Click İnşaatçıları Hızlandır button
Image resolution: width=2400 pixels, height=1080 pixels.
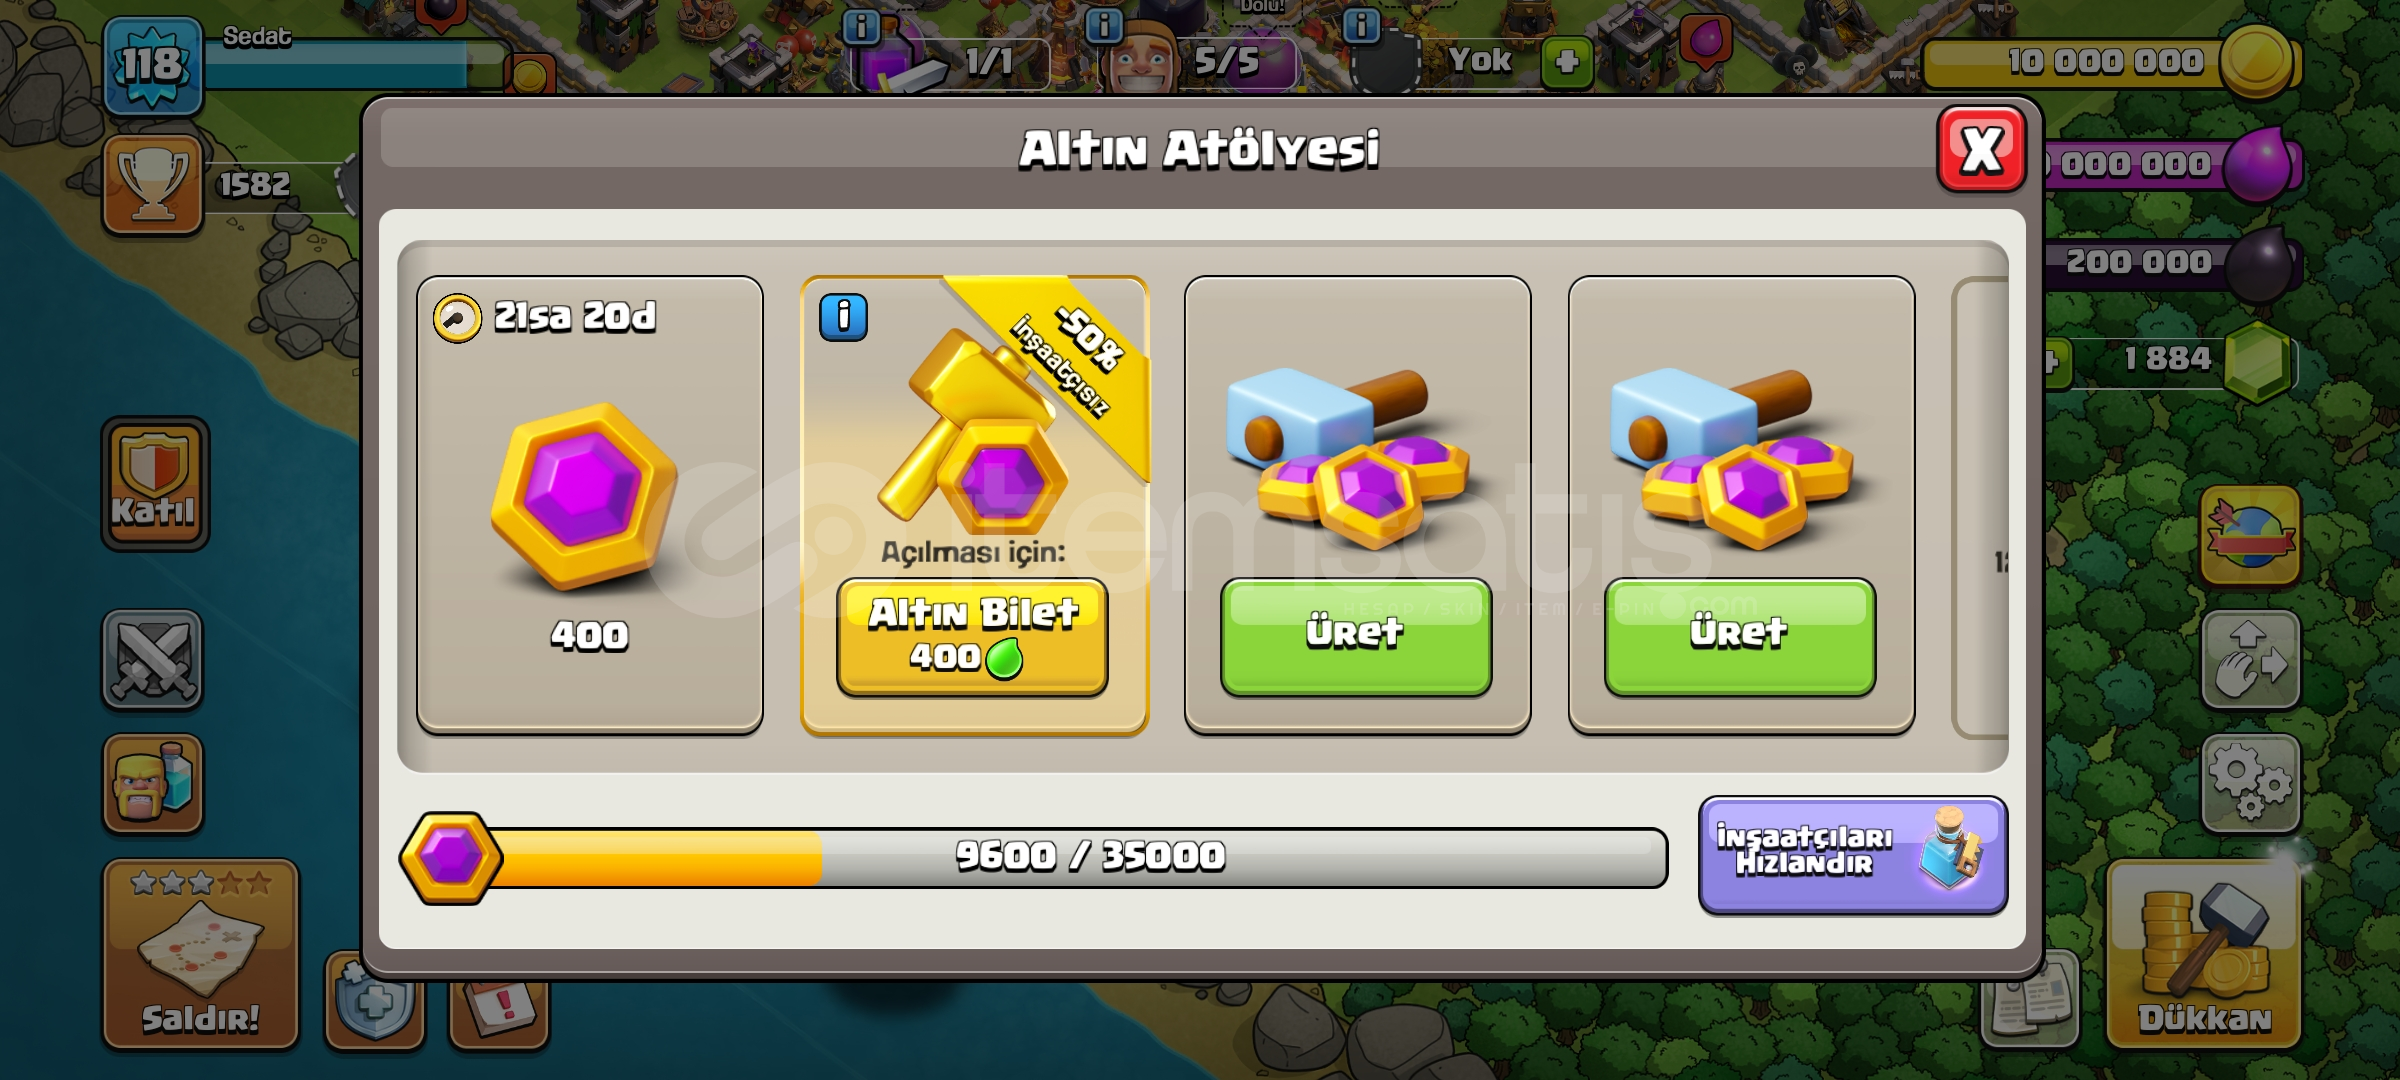point(1852,854)
